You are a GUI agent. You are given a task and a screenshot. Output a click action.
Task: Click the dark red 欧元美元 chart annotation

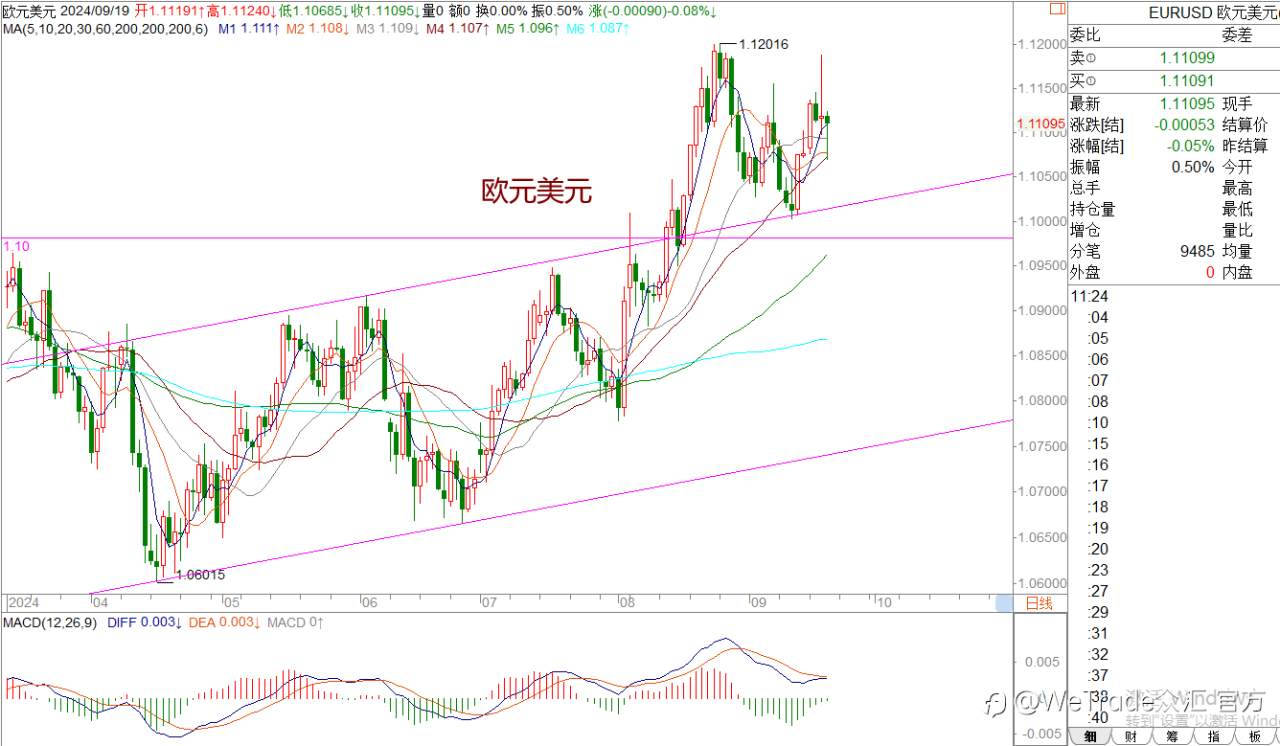pyautogui.click(x=537, y=191)
